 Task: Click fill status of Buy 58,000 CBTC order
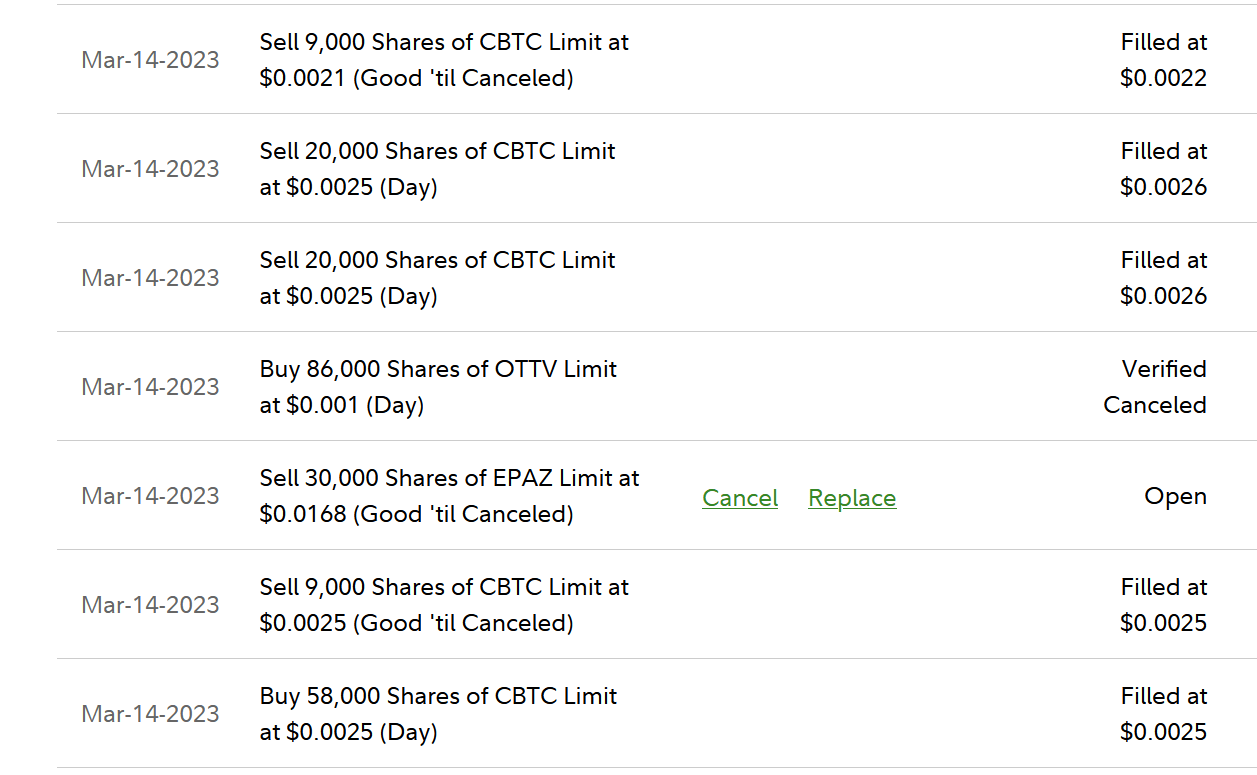1163,714
